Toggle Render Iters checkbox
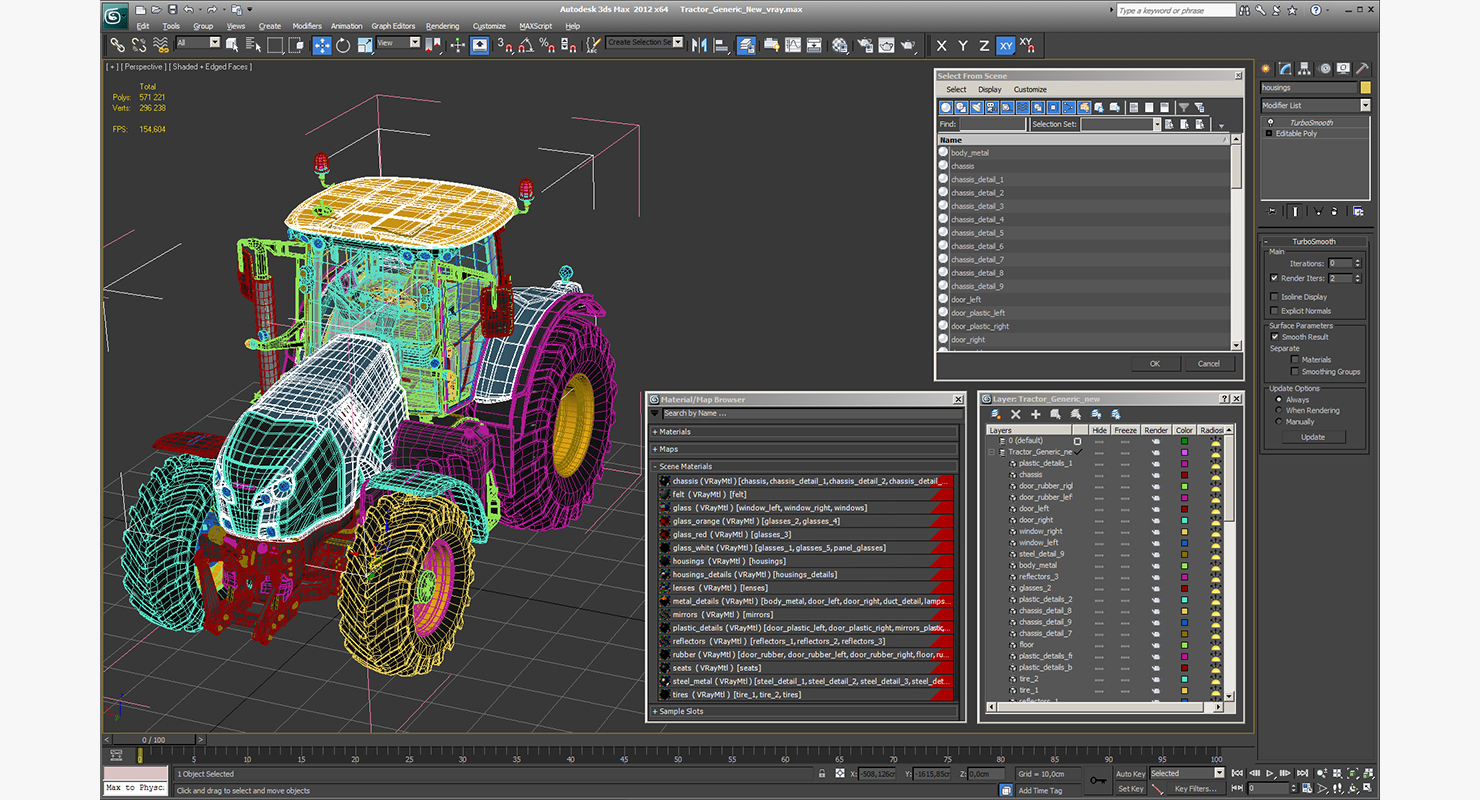This screenshot has width=1480, height=800. click(1274, 278)
